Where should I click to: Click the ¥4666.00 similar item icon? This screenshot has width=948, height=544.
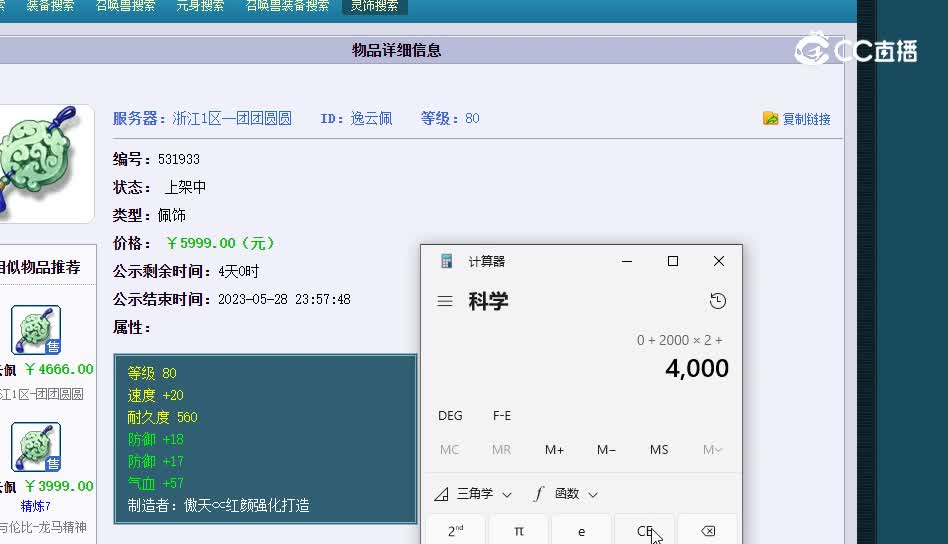(x=36, y=330)
